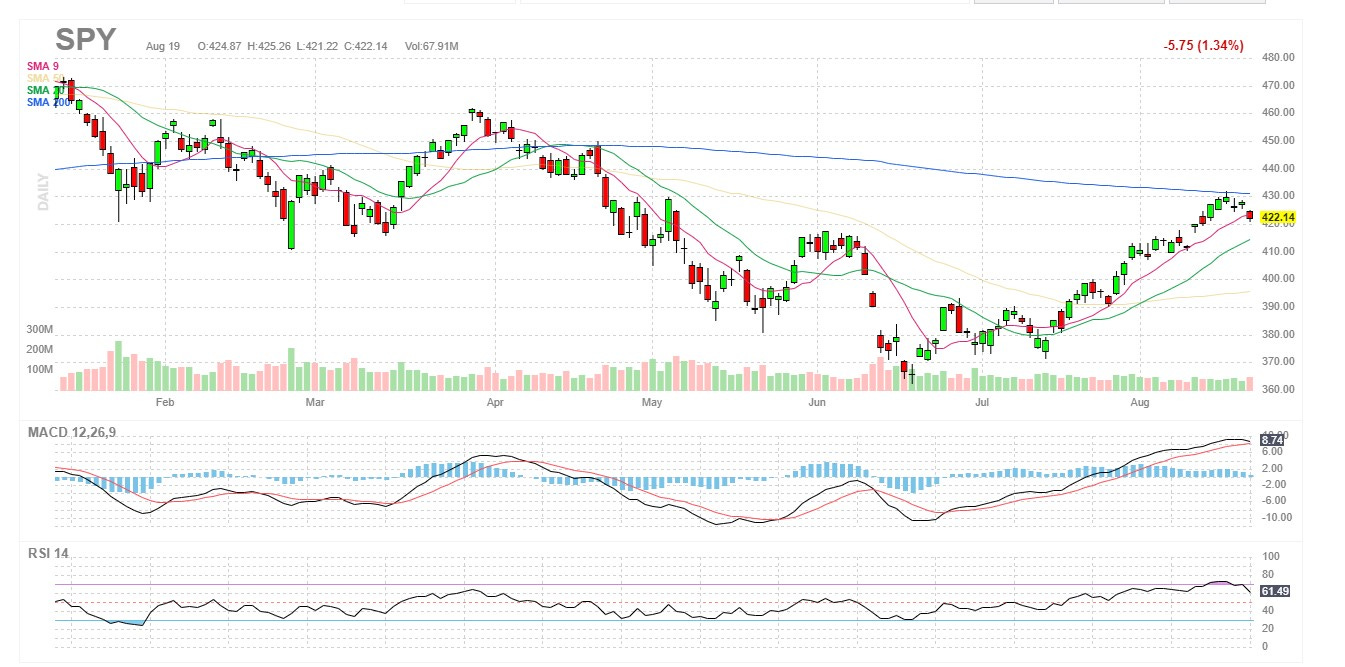This screenshot has width=1345, height=667.
Task: Select the faded SMA 50 legend label
Action: pyautogui.click(x=44, y=78)
